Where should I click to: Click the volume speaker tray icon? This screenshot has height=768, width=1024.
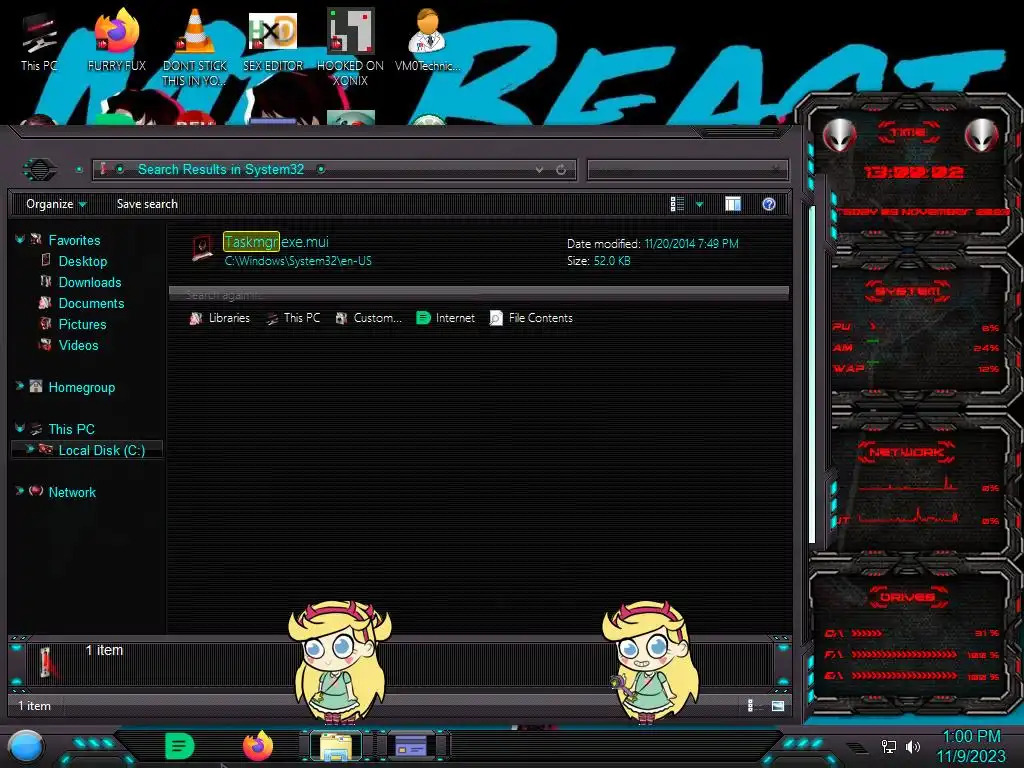coord(912,746)
